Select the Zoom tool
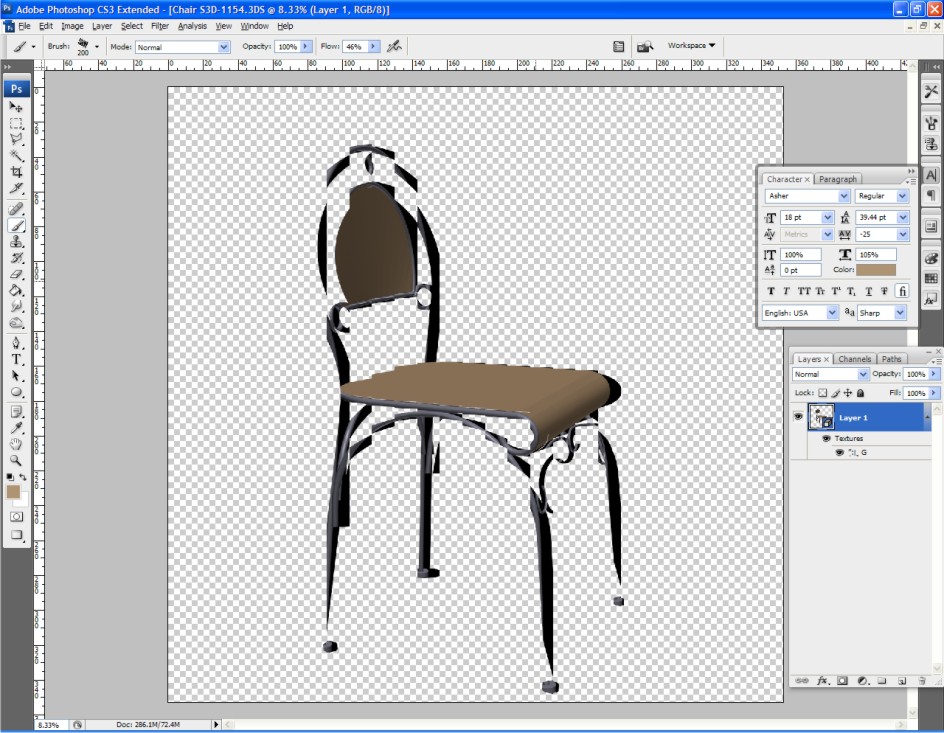The image size is (944, 733). click(x=16, y=460)
